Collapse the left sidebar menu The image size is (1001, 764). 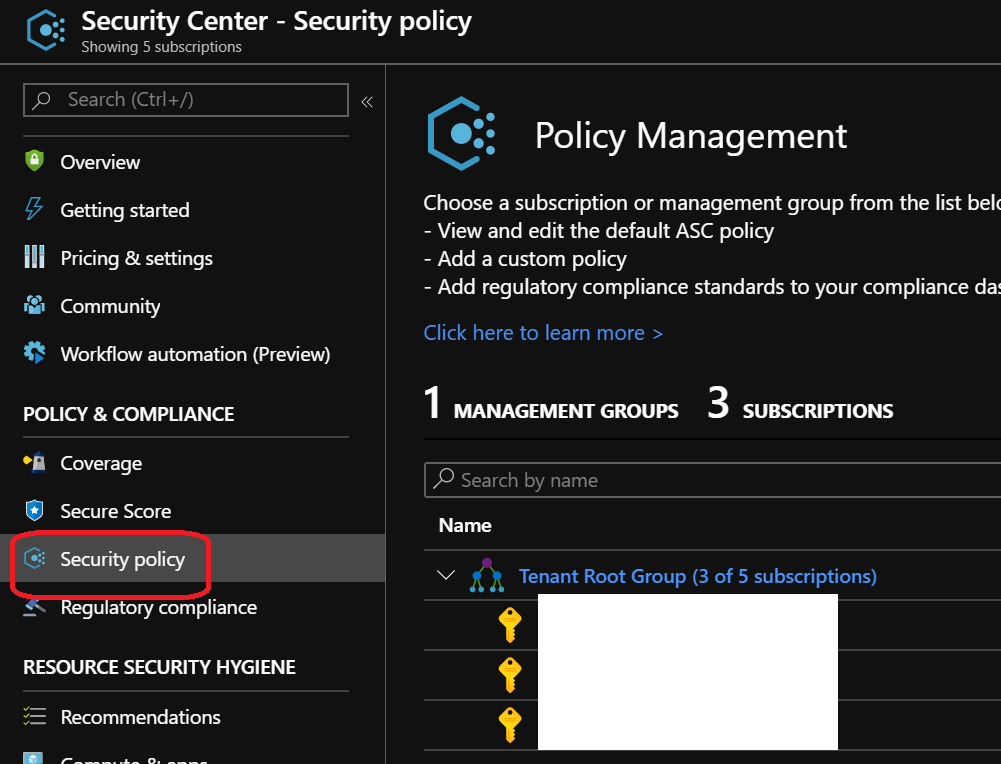coord(367,101)
